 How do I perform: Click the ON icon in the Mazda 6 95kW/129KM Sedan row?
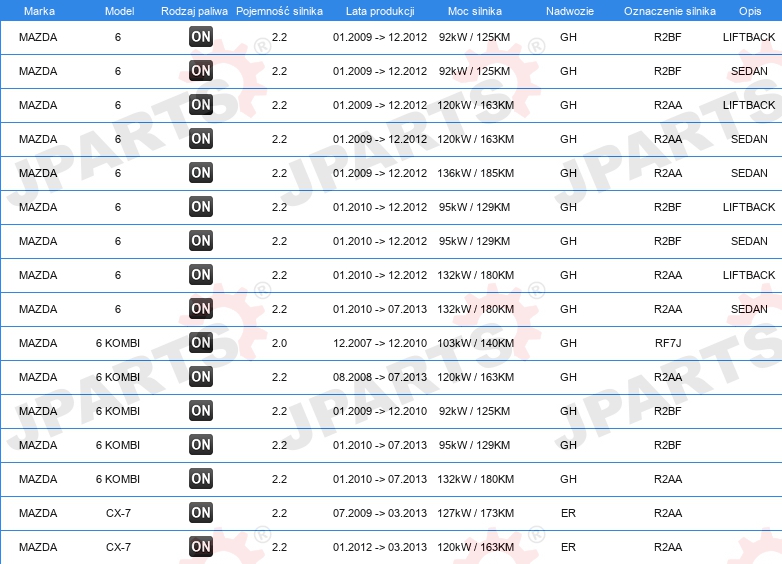[201, 240]
